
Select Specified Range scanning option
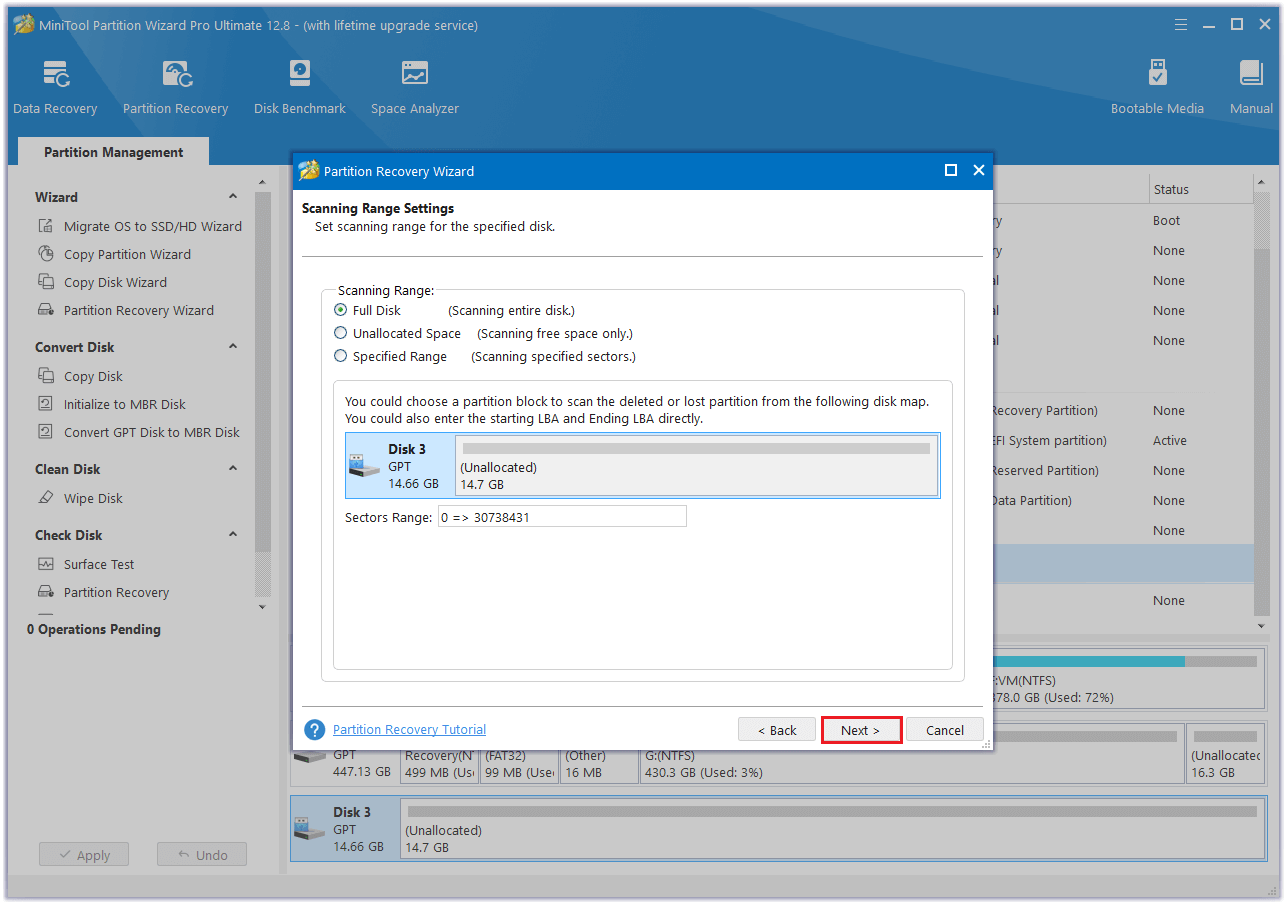pyautogui.click(x=341, y=356)
